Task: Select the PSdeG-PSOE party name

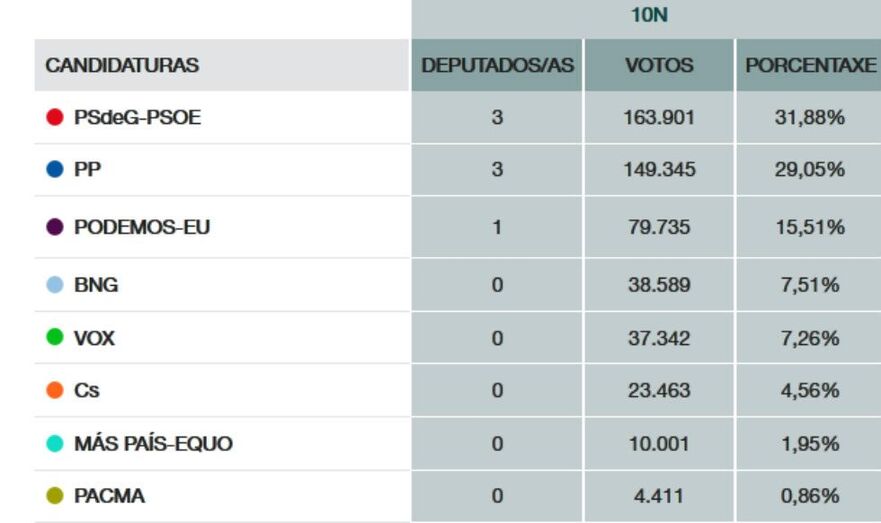Action: (x=137, y=117)
